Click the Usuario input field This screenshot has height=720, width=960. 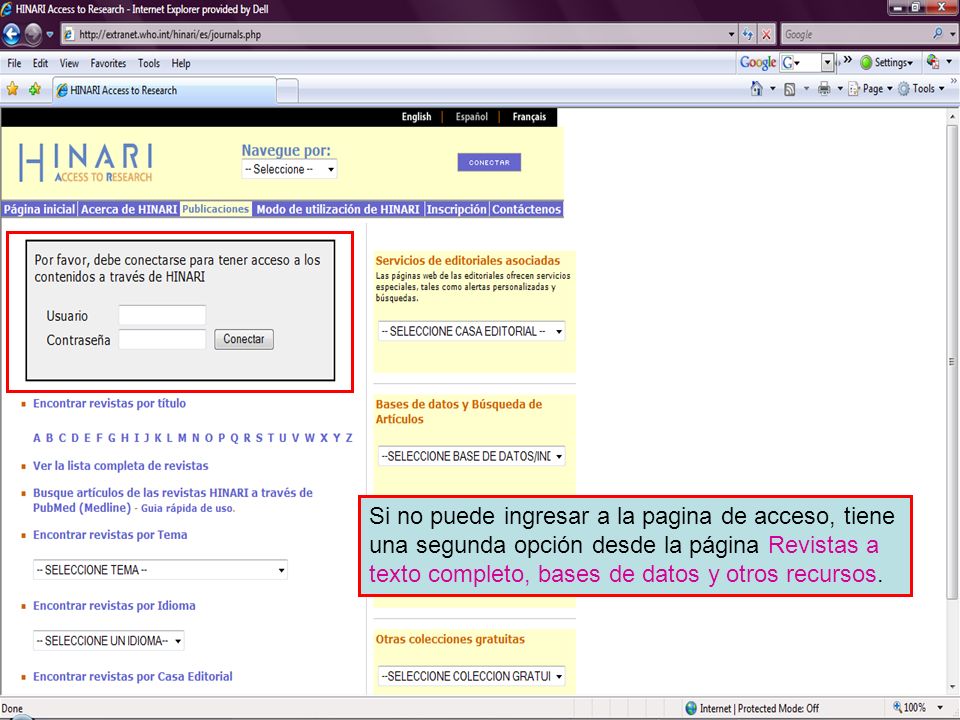(162, 315)
